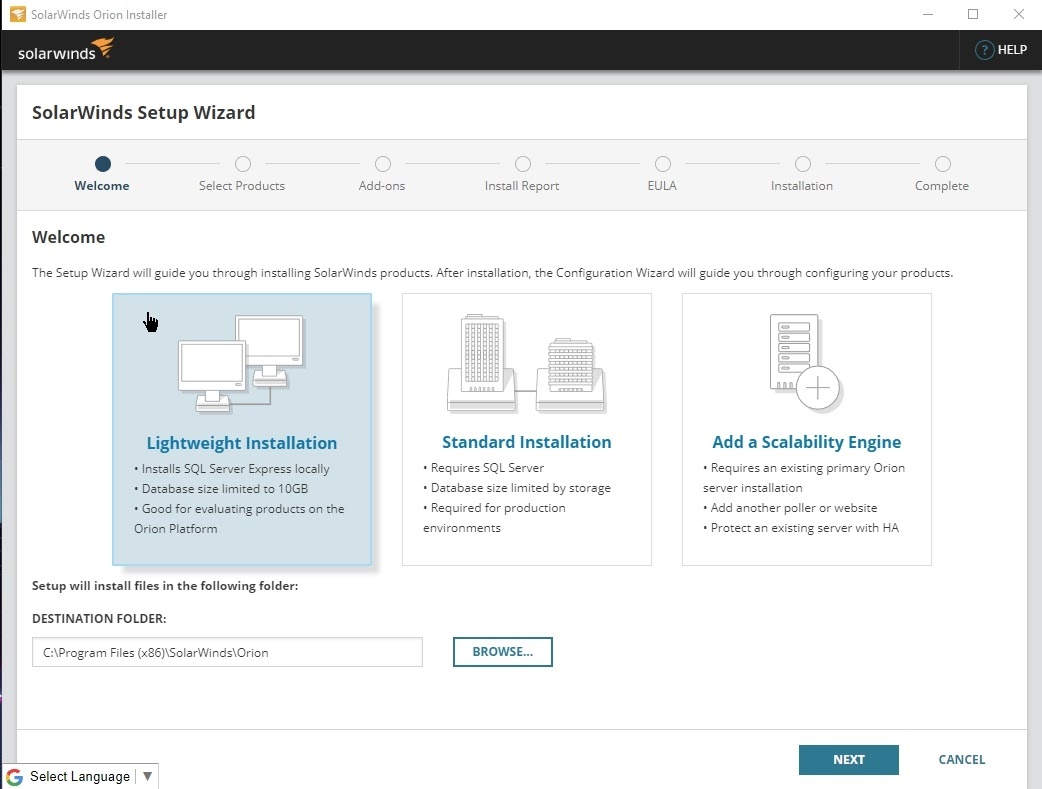Screen dimensions: 1042x789
Task: Minimize the installer window
Action: pos(928,14)
